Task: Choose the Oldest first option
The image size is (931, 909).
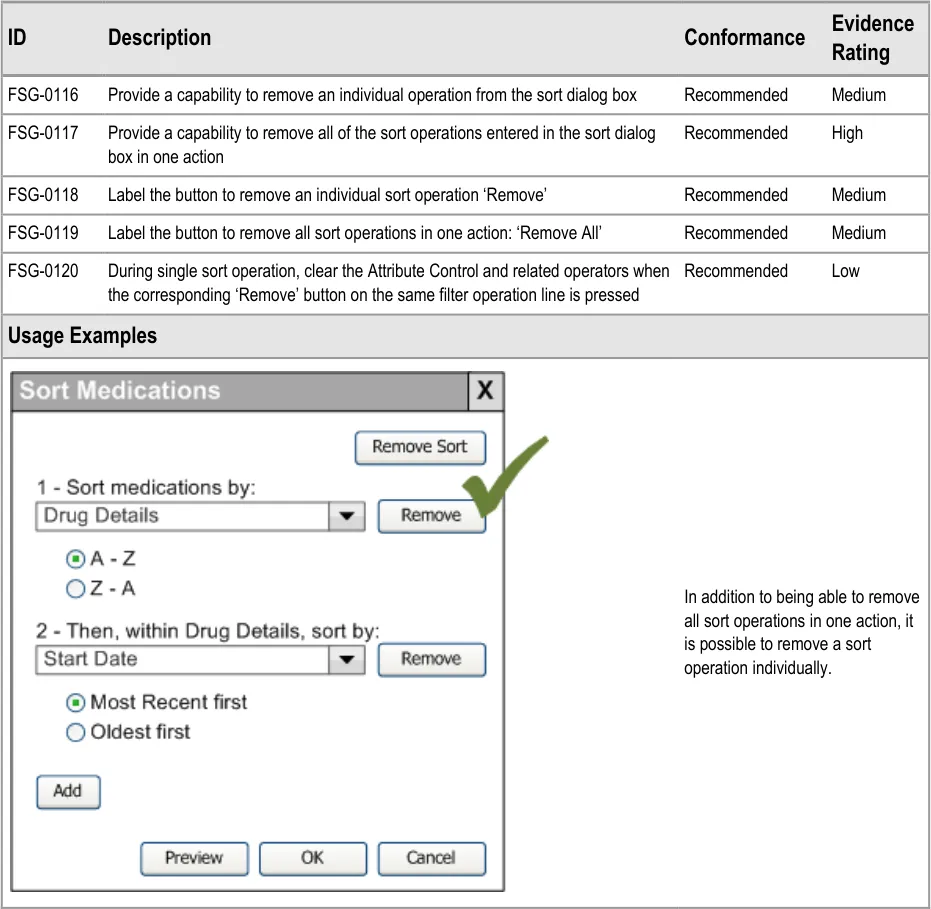Action: pyautogui.click(x=75, y=733)
